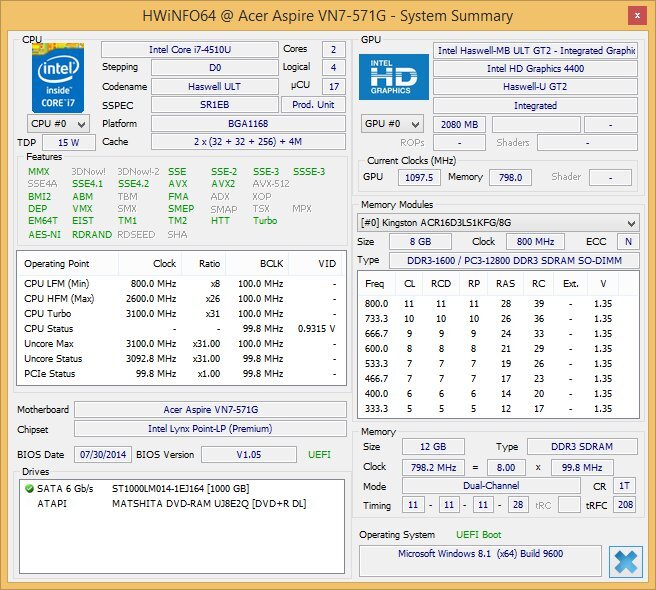Click the BIOS version V1.05 field
Image resolution: width=656 pixels, height=590 pixels.
[249, 454]
